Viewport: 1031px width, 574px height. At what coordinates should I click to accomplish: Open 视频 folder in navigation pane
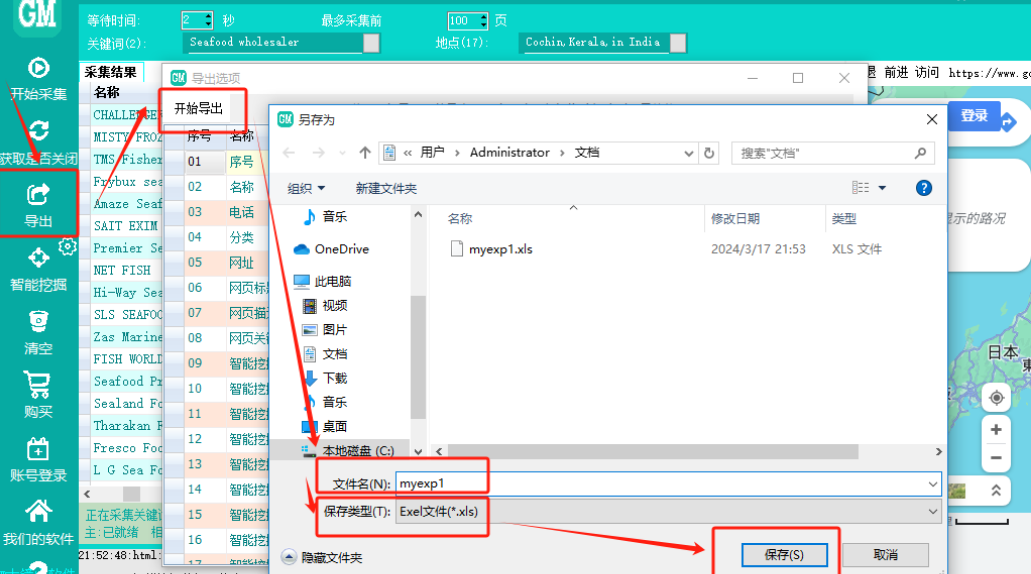tap(325, 306)
